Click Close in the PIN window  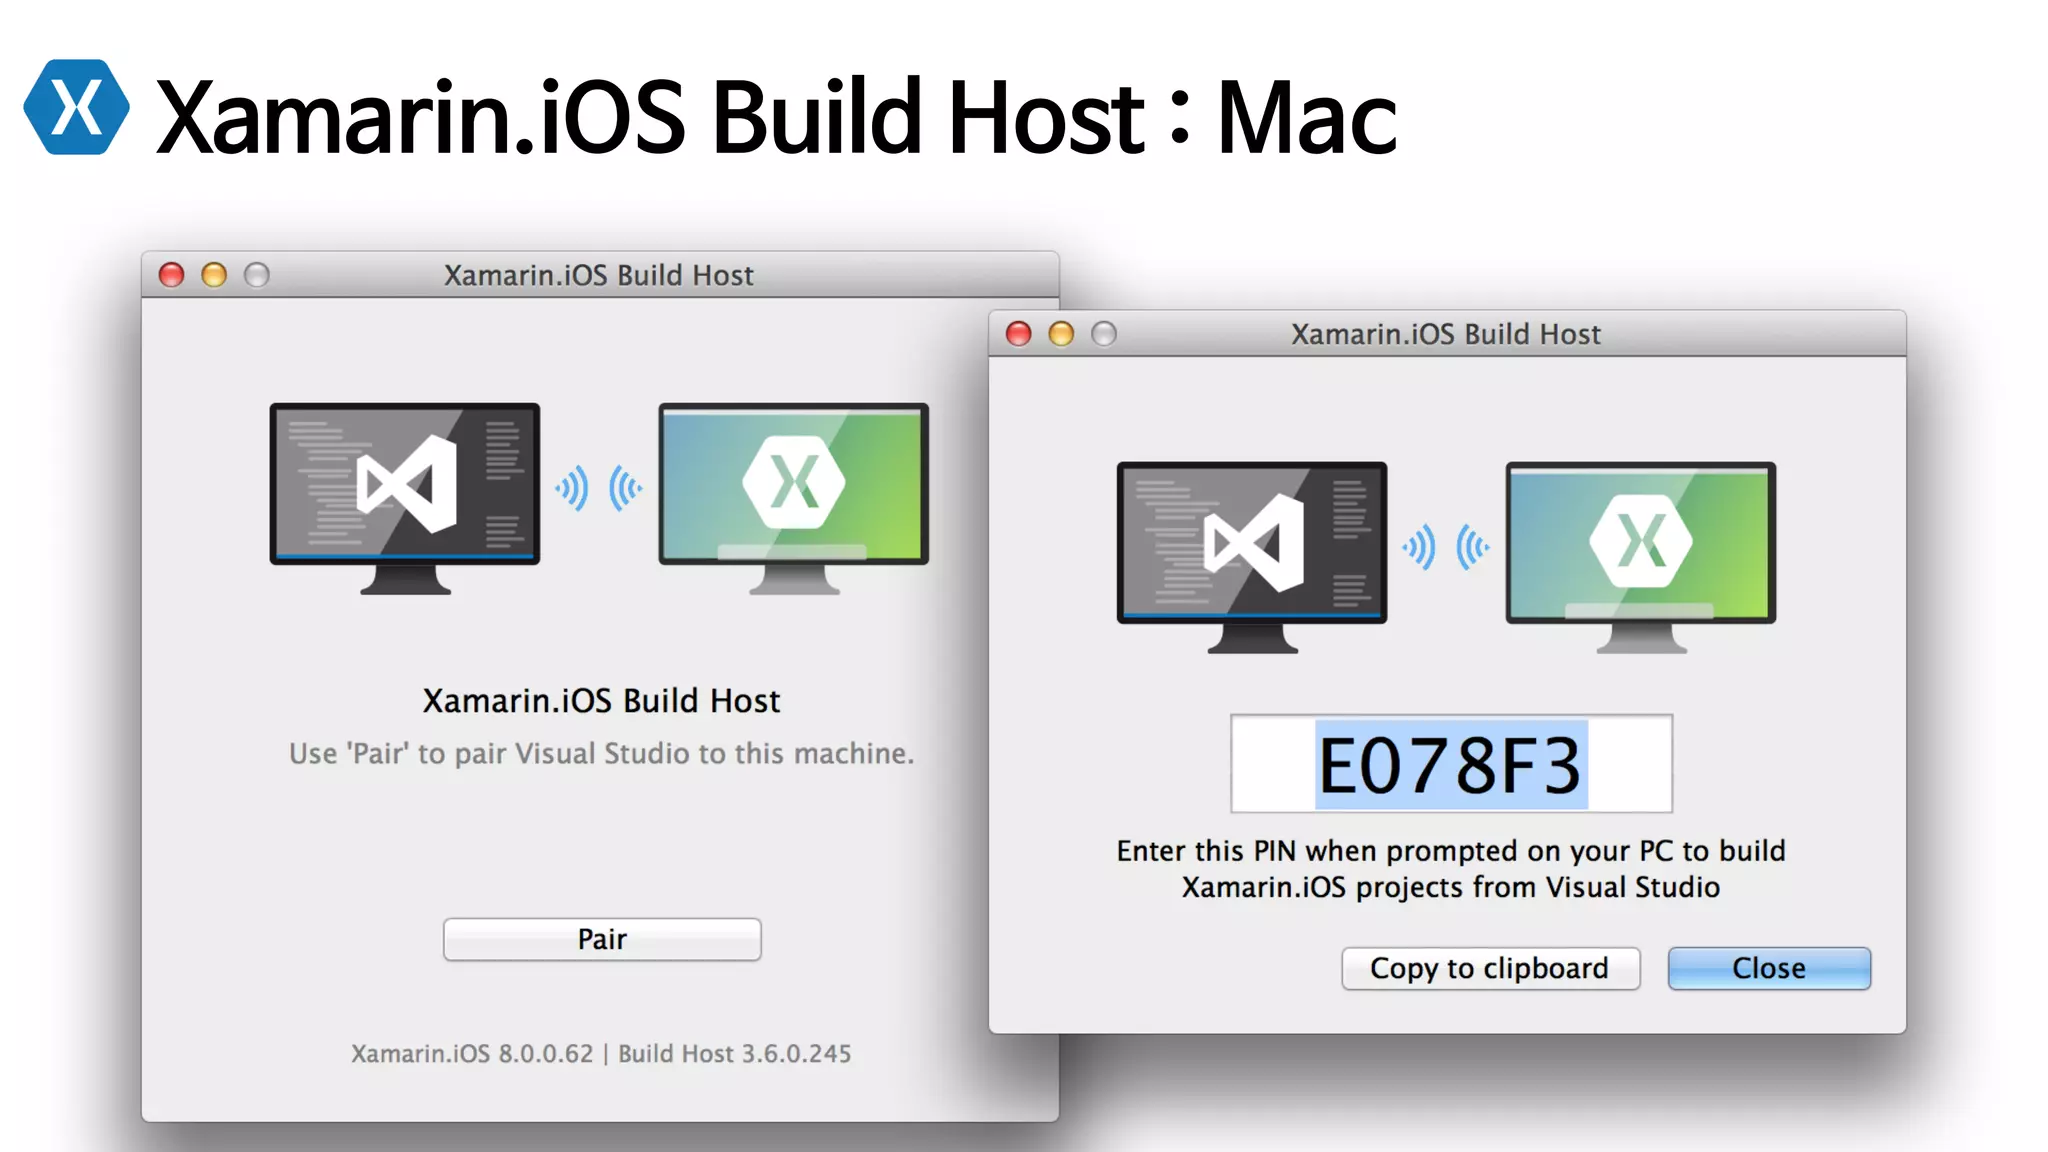coord(1769,968)
